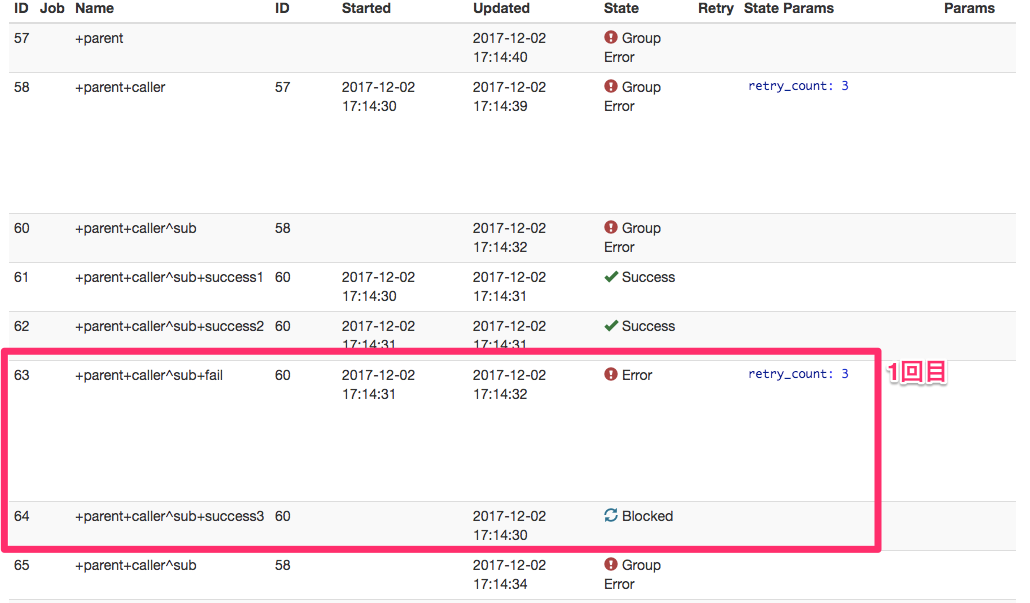Click the Updated column header
The width and height of the screenshot is (1030, 603).
click(501, 8)
